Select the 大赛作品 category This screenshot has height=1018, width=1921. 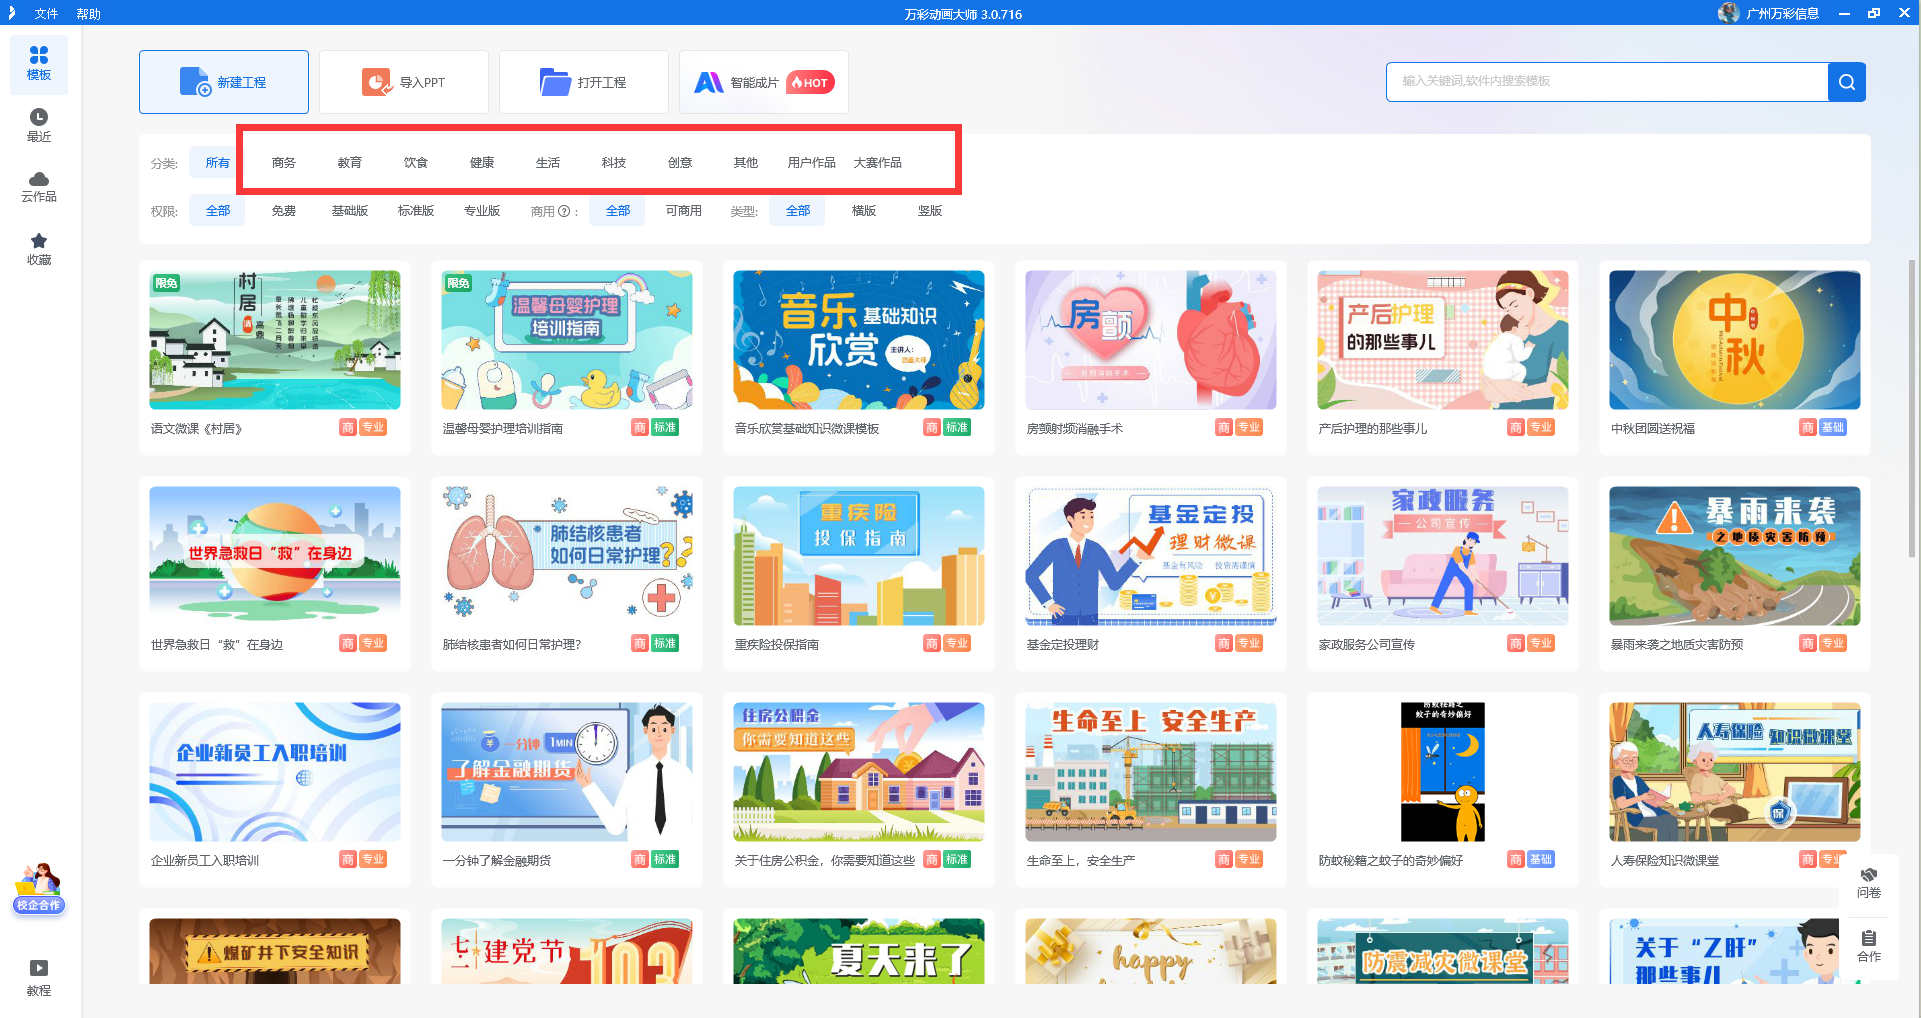878,162
